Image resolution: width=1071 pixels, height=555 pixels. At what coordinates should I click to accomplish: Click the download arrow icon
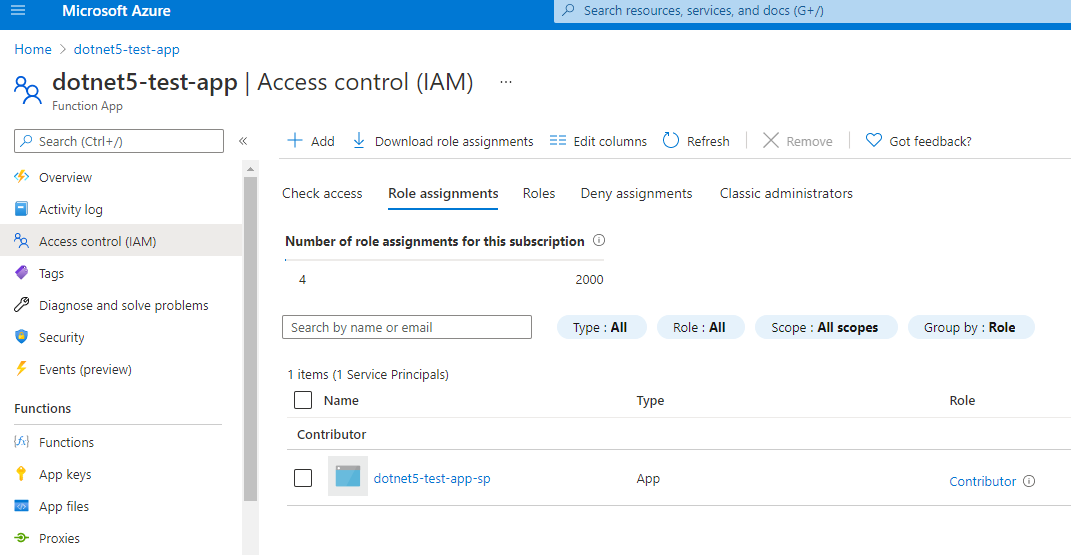359,141
